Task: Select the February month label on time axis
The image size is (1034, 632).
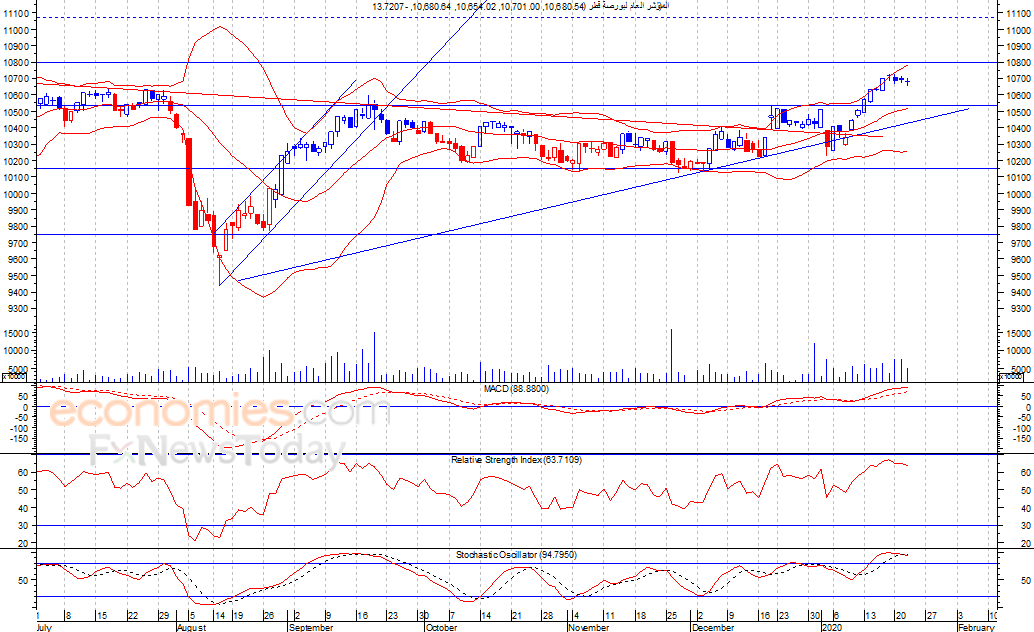Action: (x=976, y=627)
